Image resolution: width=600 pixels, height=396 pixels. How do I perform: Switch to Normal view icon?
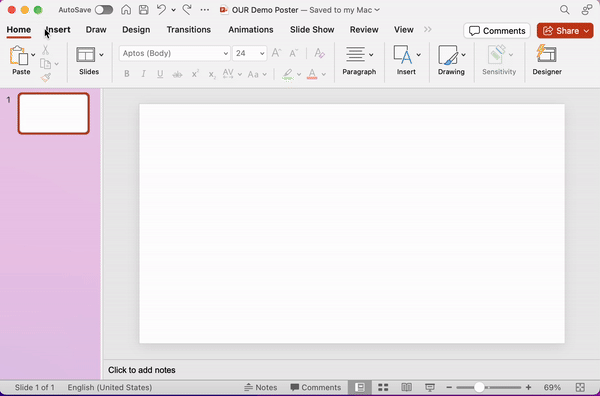(x=360, y=388)
